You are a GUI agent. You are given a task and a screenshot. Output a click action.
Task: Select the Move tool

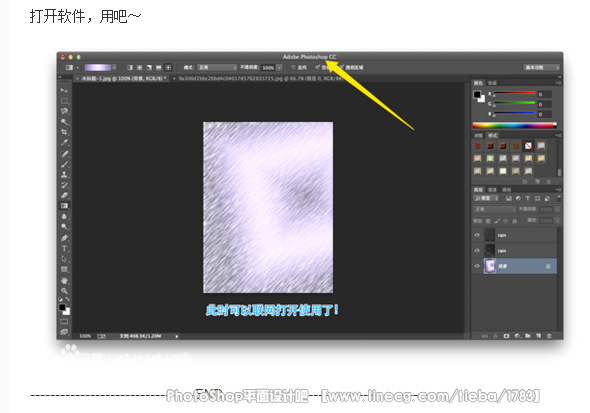point(64,91)
